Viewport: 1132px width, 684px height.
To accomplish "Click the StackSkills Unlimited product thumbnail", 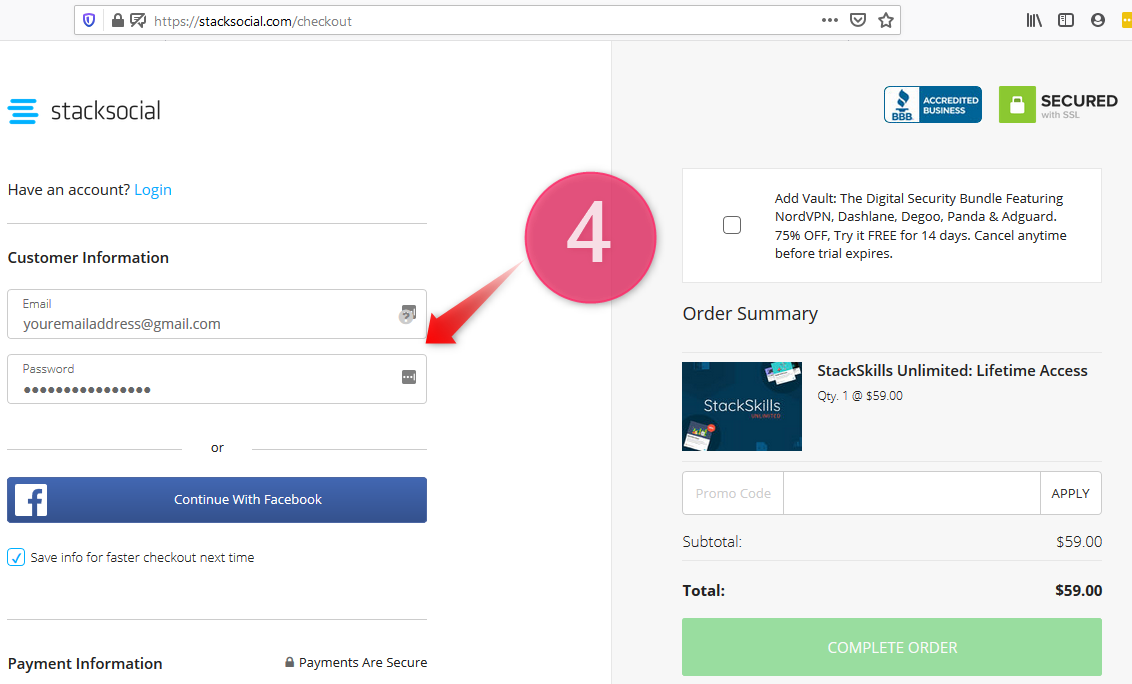I will pos(742,406).
